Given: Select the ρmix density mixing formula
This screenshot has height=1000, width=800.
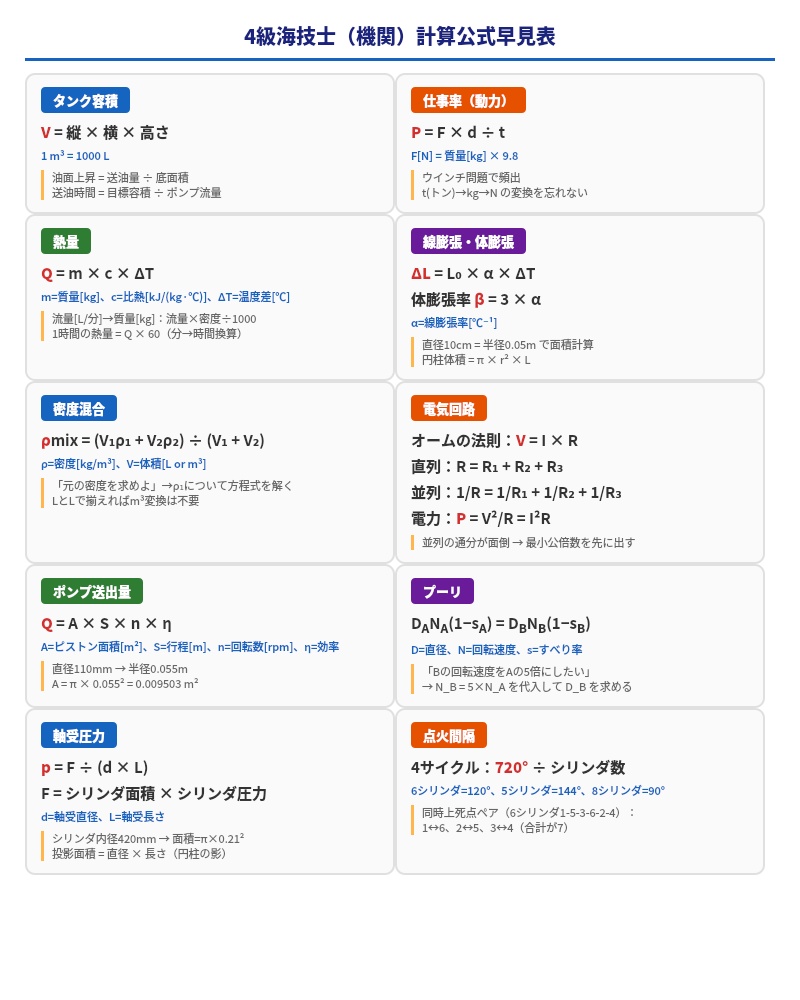Looking at the screenshot, I should pyautogui.click(x=152, y=440).
